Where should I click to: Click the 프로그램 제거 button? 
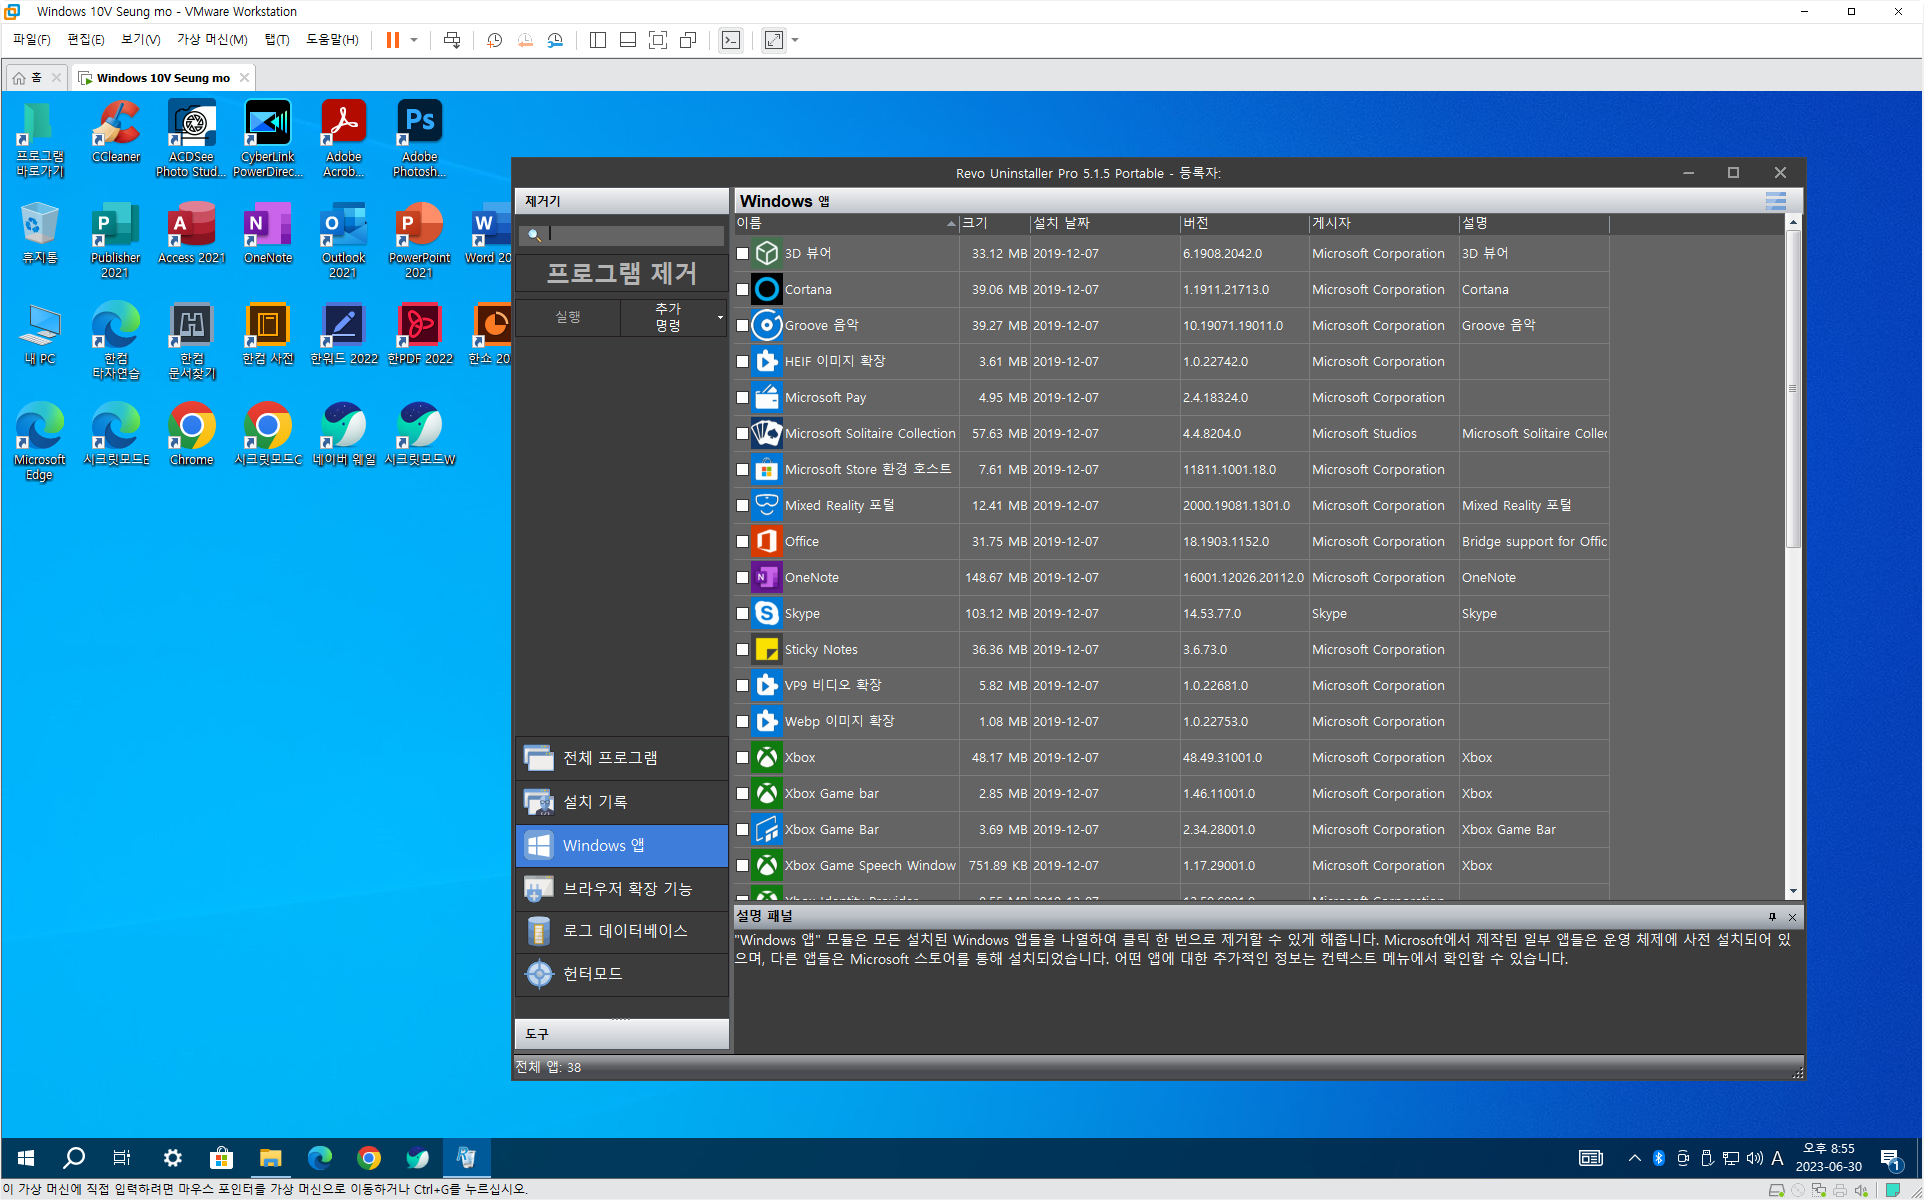pos(621,273)
